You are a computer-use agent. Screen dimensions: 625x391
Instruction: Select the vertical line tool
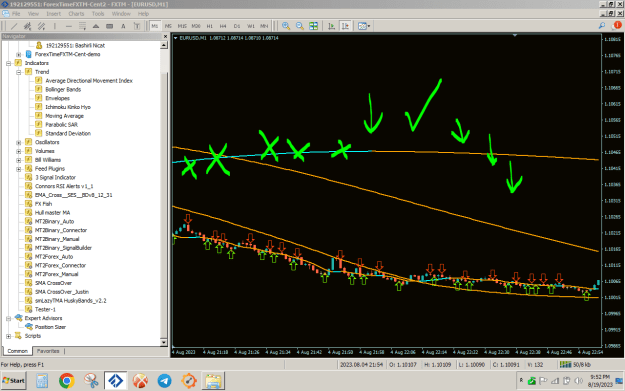(55, 26)
